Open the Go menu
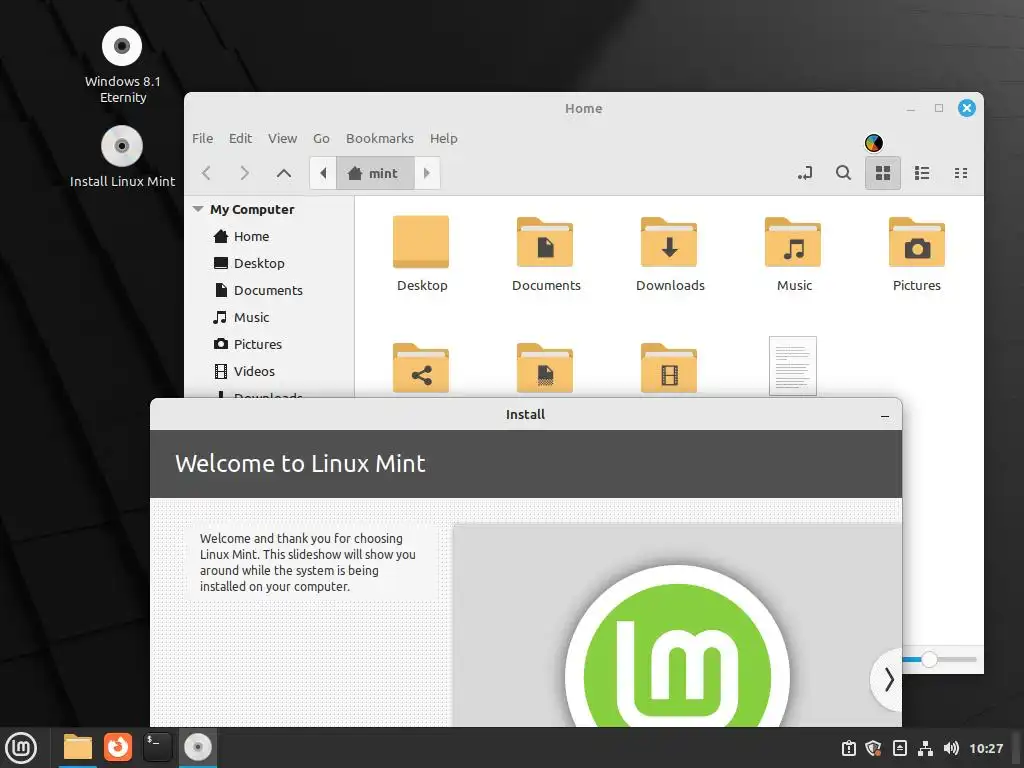This screenshot has height=768, width=1024. tap(321, 138)
